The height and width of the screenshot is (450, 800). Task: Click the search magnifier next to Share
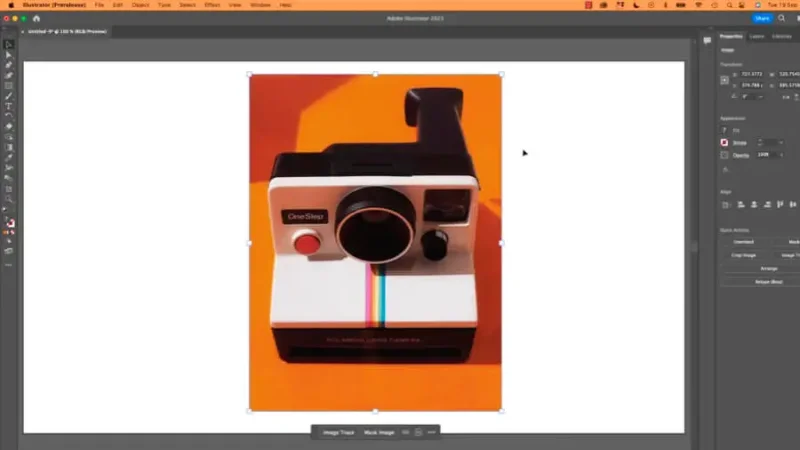(782, 18)
